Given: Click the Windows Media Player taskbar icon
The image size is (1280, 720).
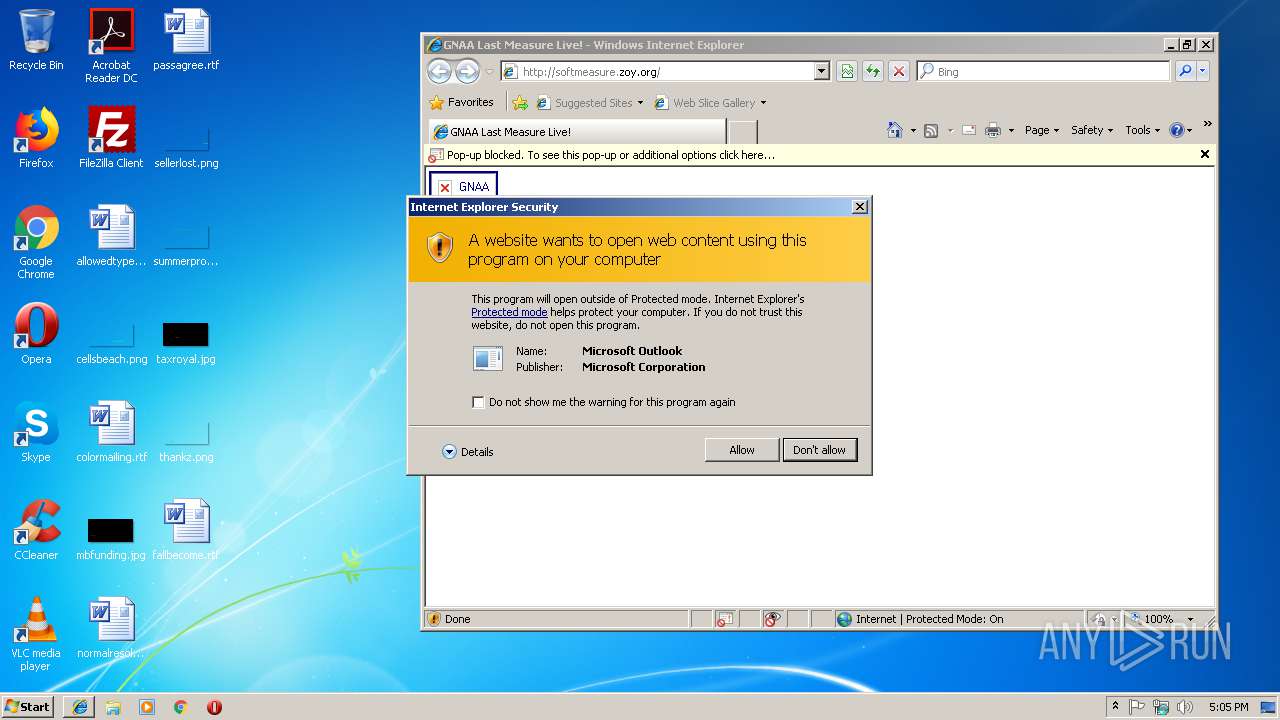Looking at the screenshot, I should click(147, 707).
